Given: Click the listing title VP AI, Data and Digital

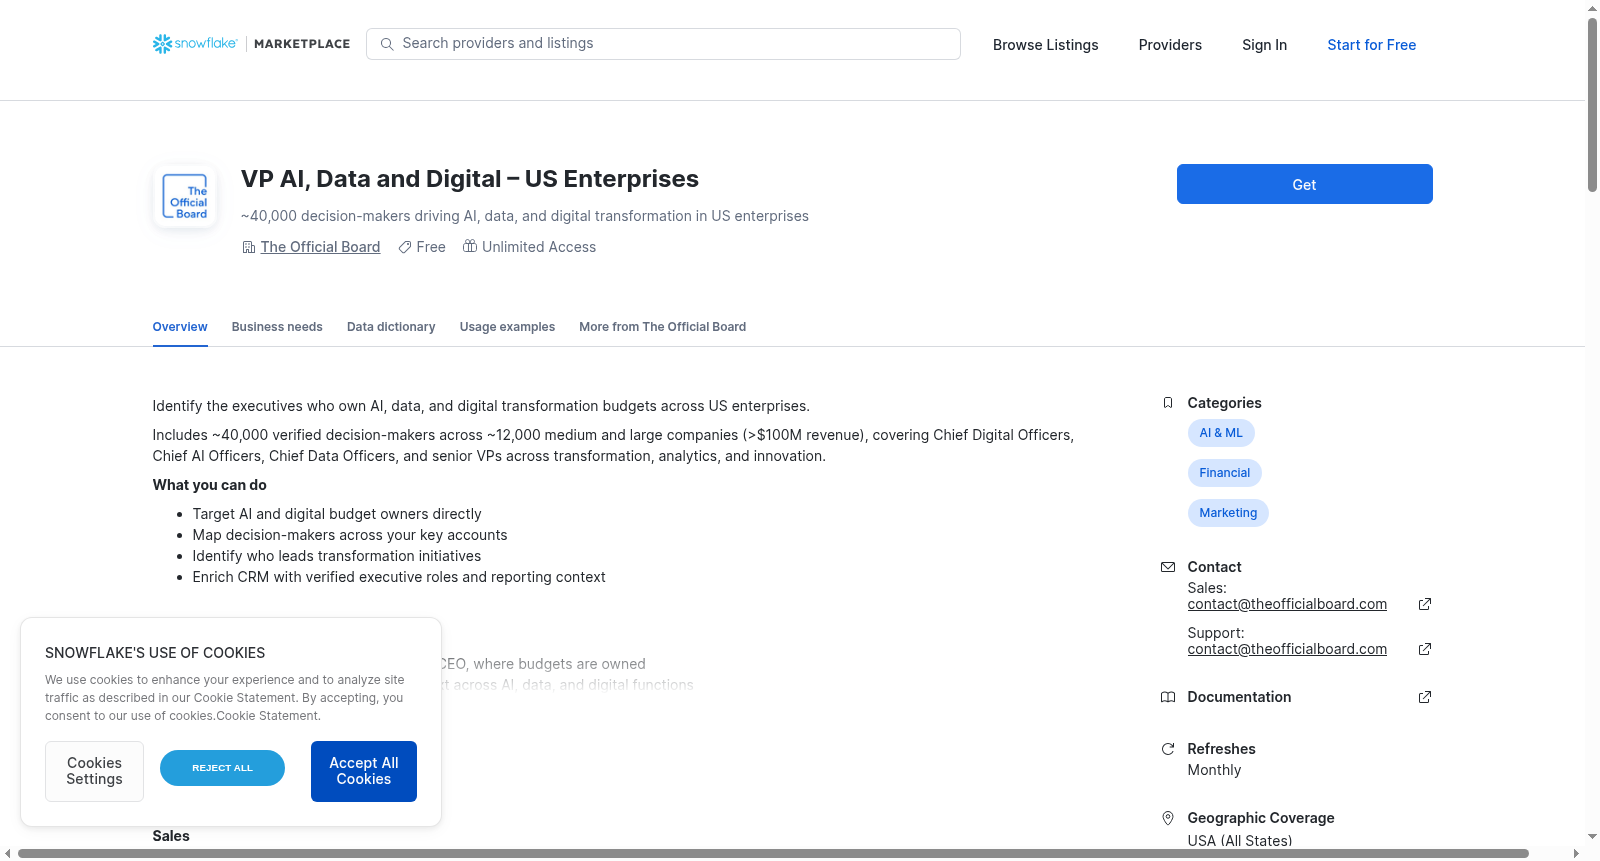Looking at the screenshot, I should coord(470,179).
